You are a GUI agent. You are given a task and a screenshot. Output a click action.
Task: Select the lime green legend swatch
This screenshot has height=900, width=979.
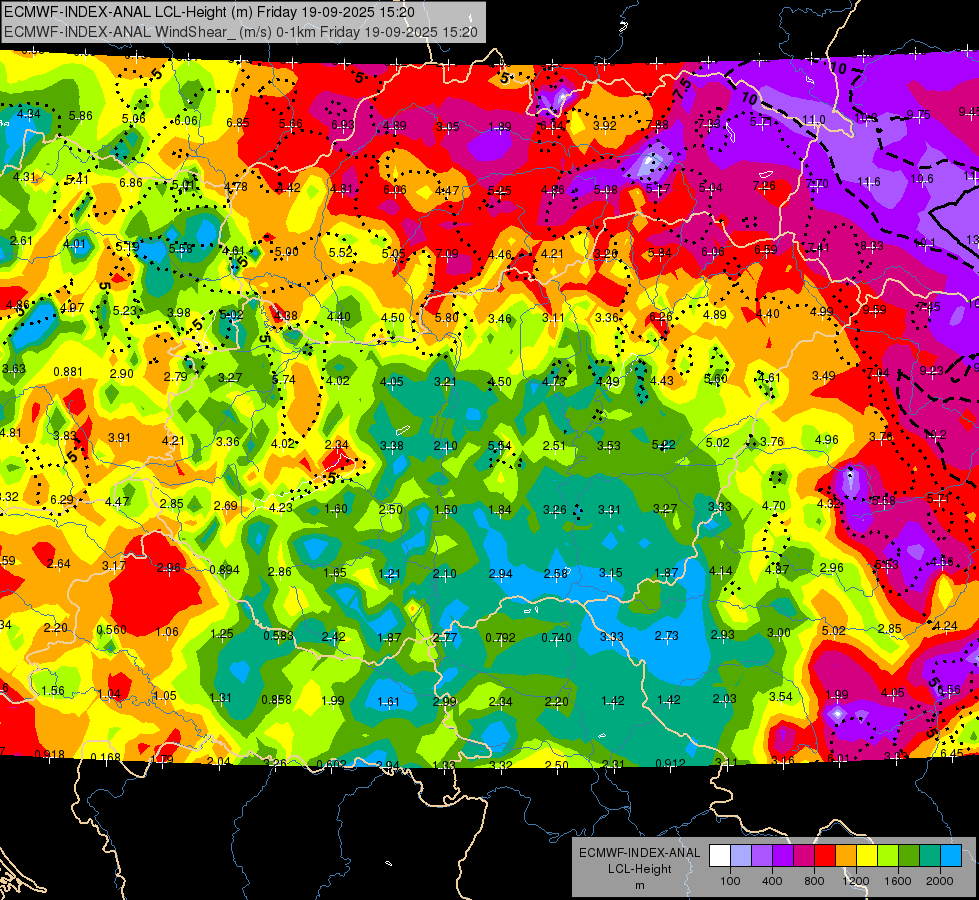pos(888,856)
